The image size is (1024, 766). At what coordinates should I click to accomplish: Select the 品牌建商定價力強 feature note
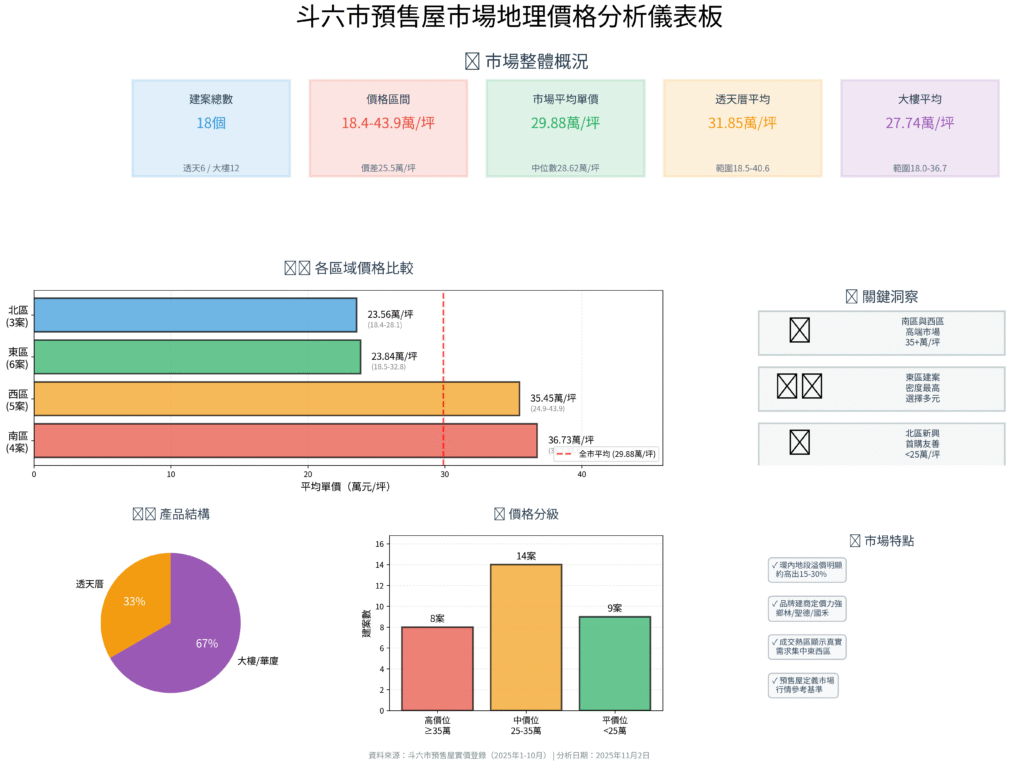click(x=808, y=608)
